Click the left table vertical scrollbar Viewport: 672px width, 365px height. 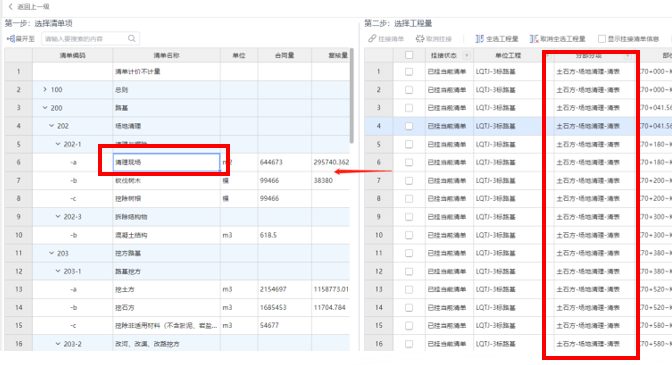[x=352, y=96]
